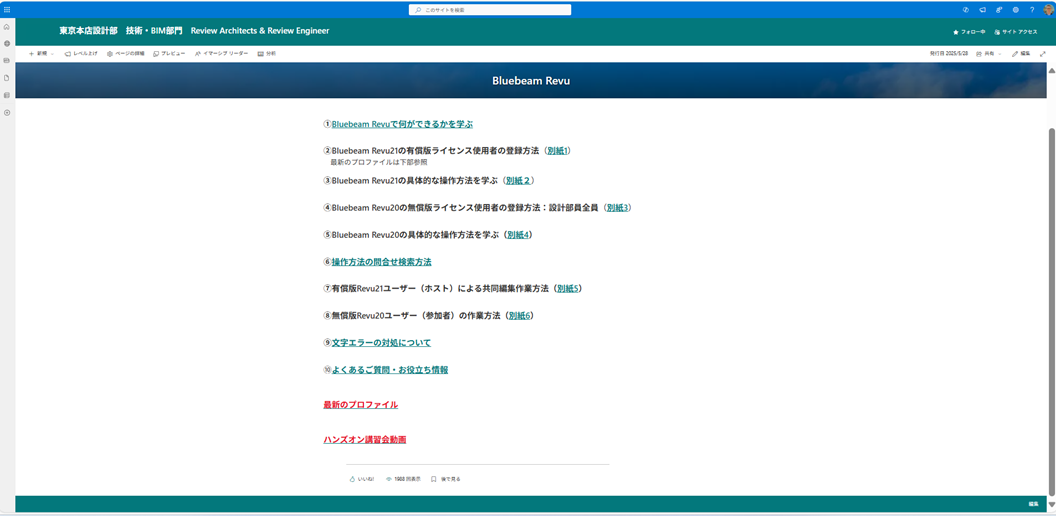Click the 編集 link in footer bar

(1033, 504)
